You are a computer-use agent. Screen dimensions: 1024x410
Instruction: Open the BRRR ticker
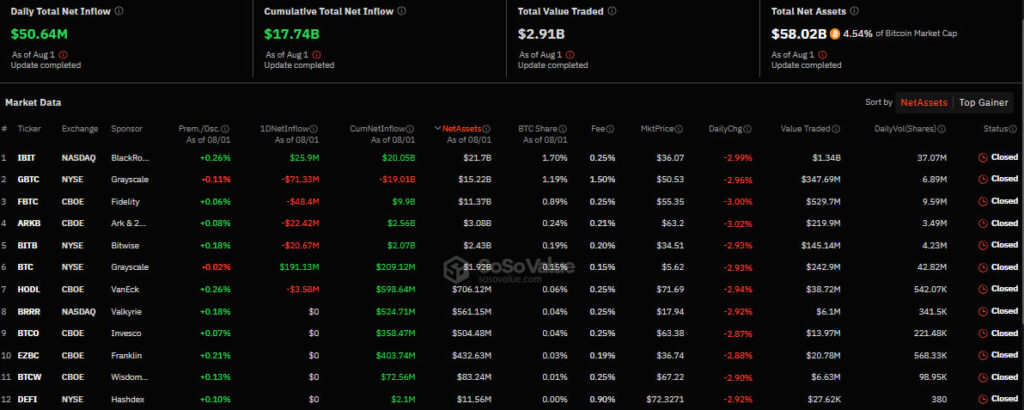tap(28, 311)
